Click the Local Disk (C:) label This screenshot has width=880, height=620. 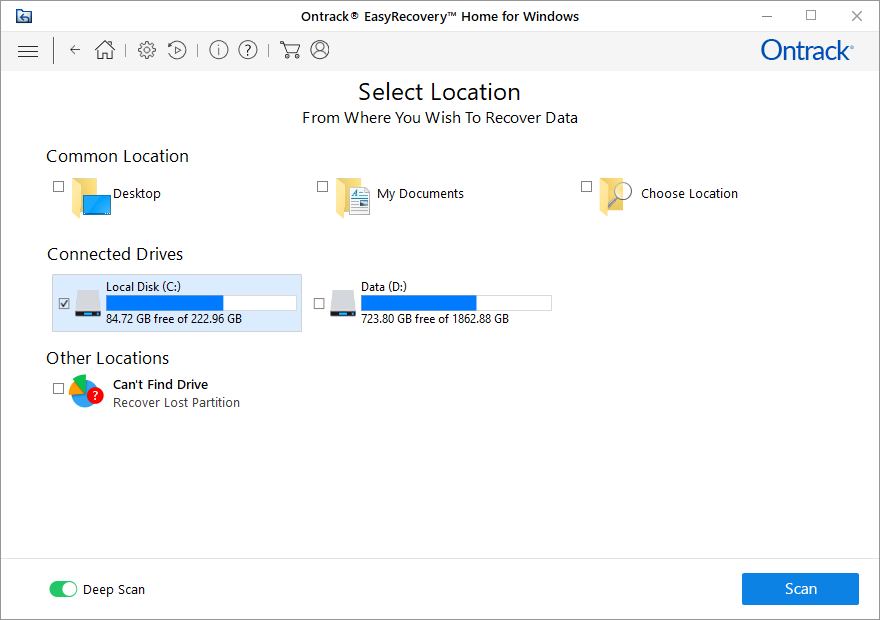(144, 287)
